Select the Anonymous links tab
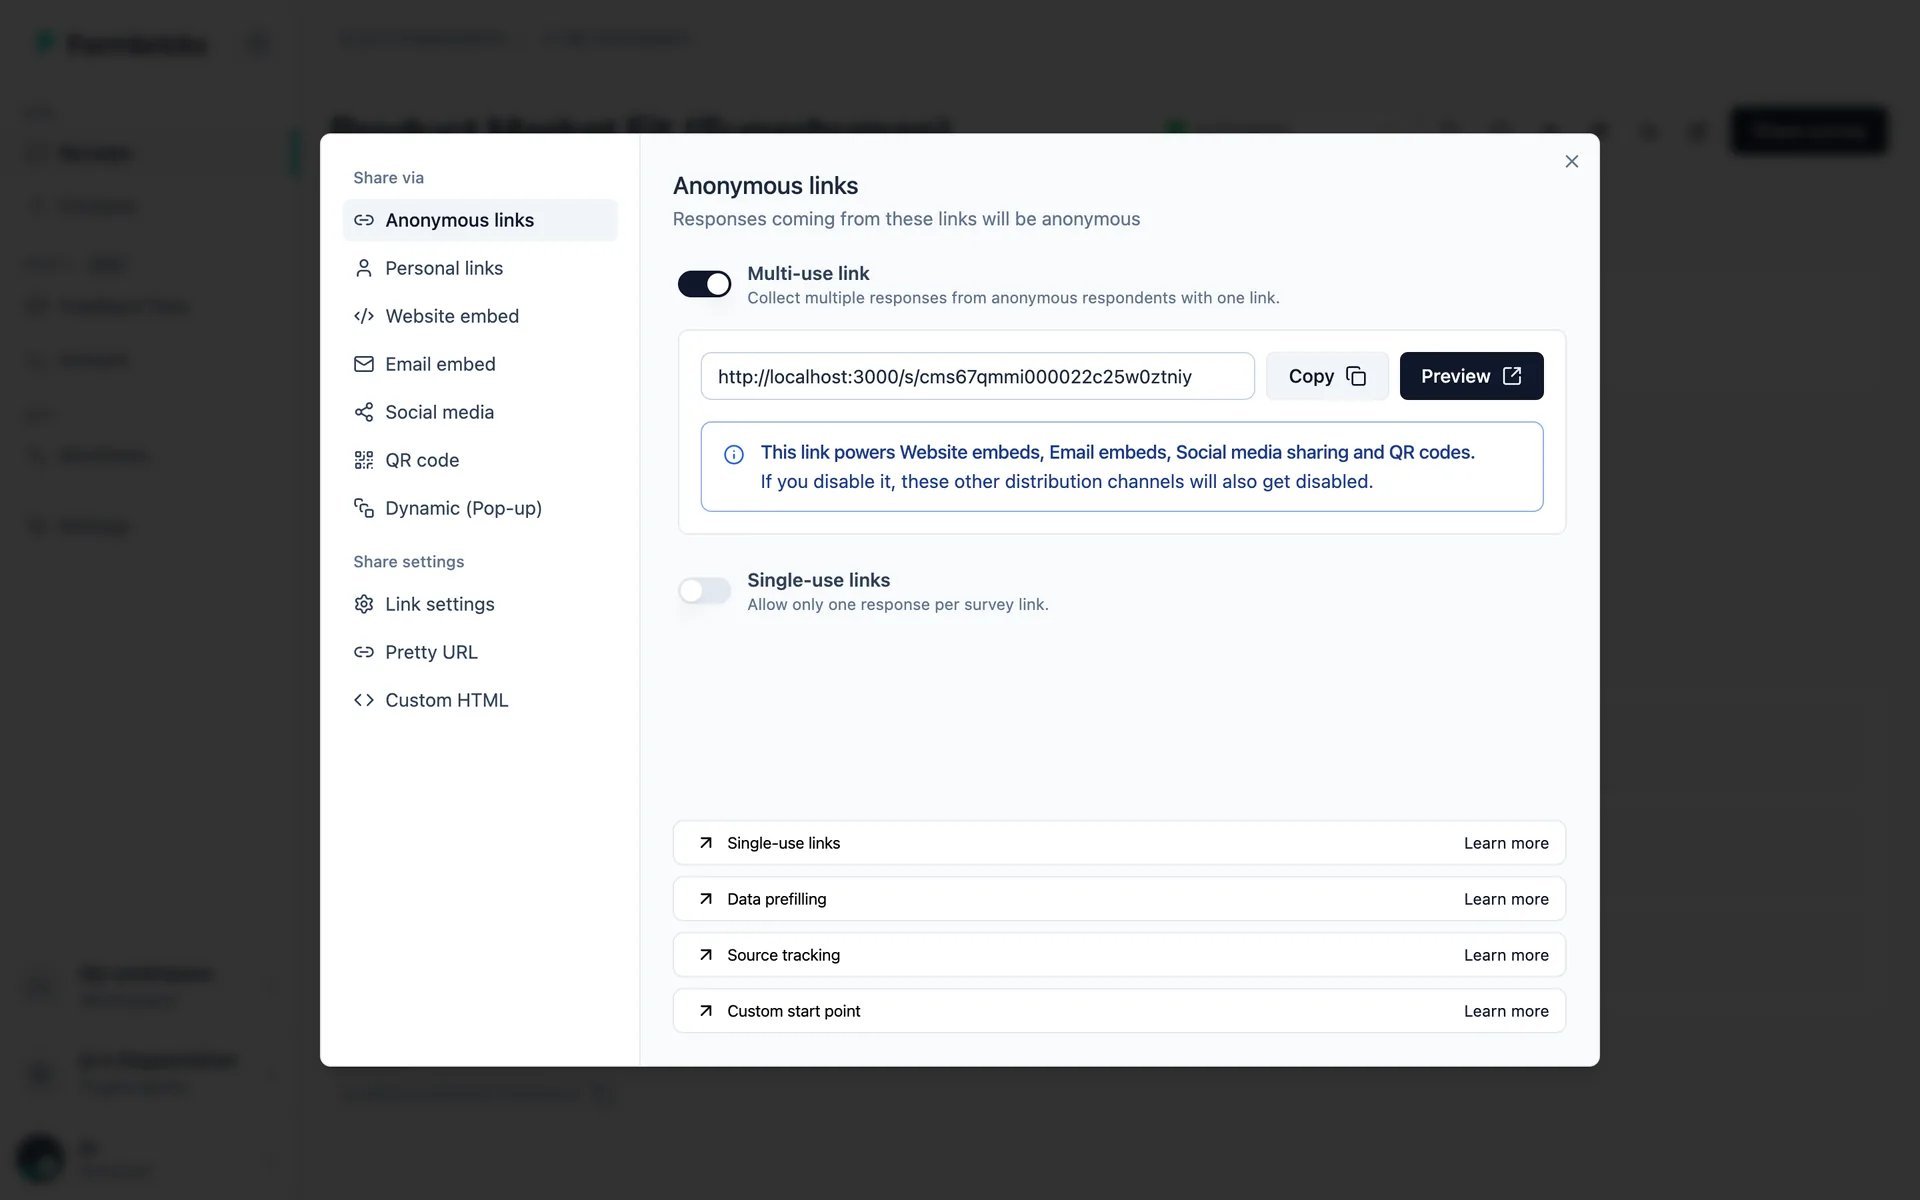The width and height of the screenshot is (1920, 1200). pyautogui.click(x=480, y=220)
